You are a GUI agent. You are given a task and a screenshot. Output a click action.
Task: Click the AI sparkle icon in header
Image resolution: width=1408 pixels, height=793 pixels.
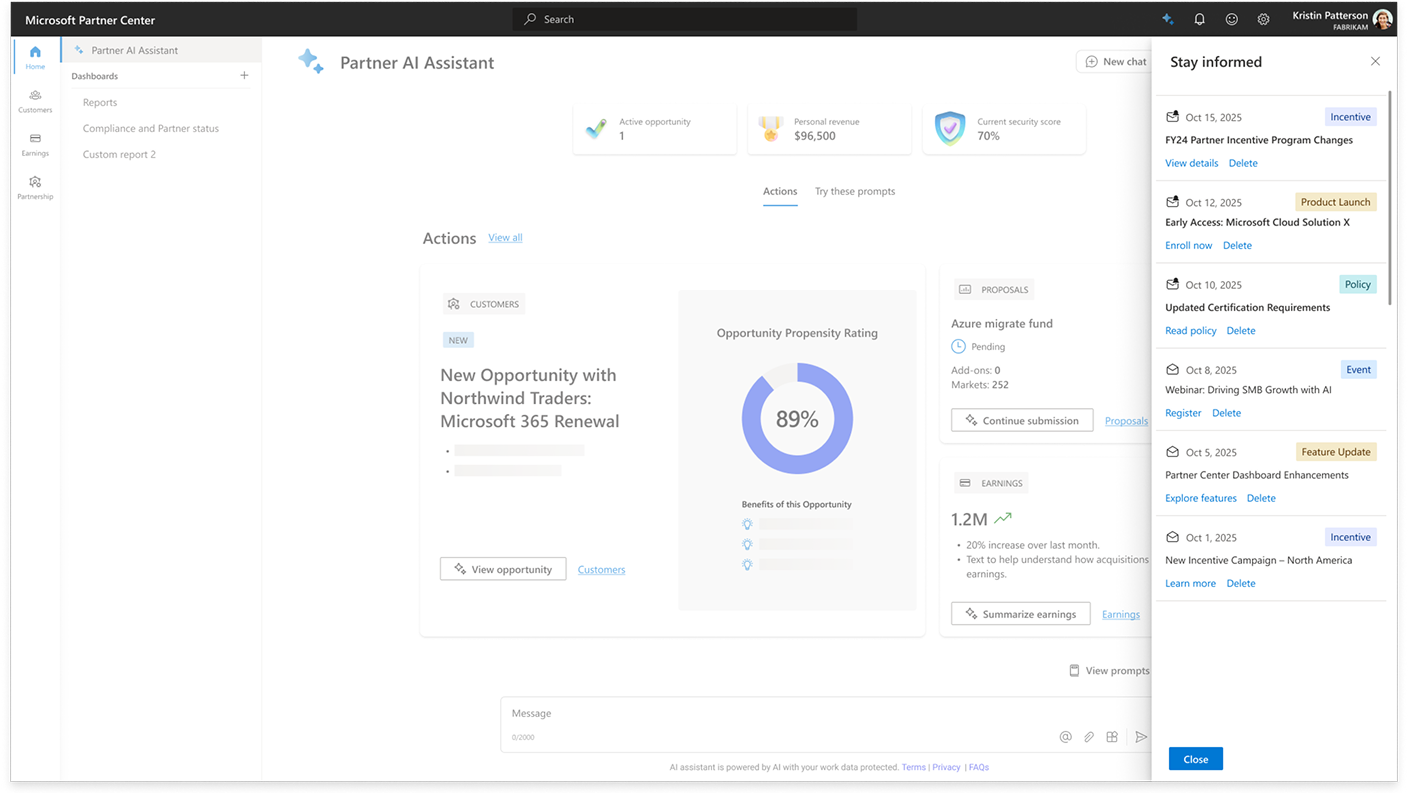1167,19
